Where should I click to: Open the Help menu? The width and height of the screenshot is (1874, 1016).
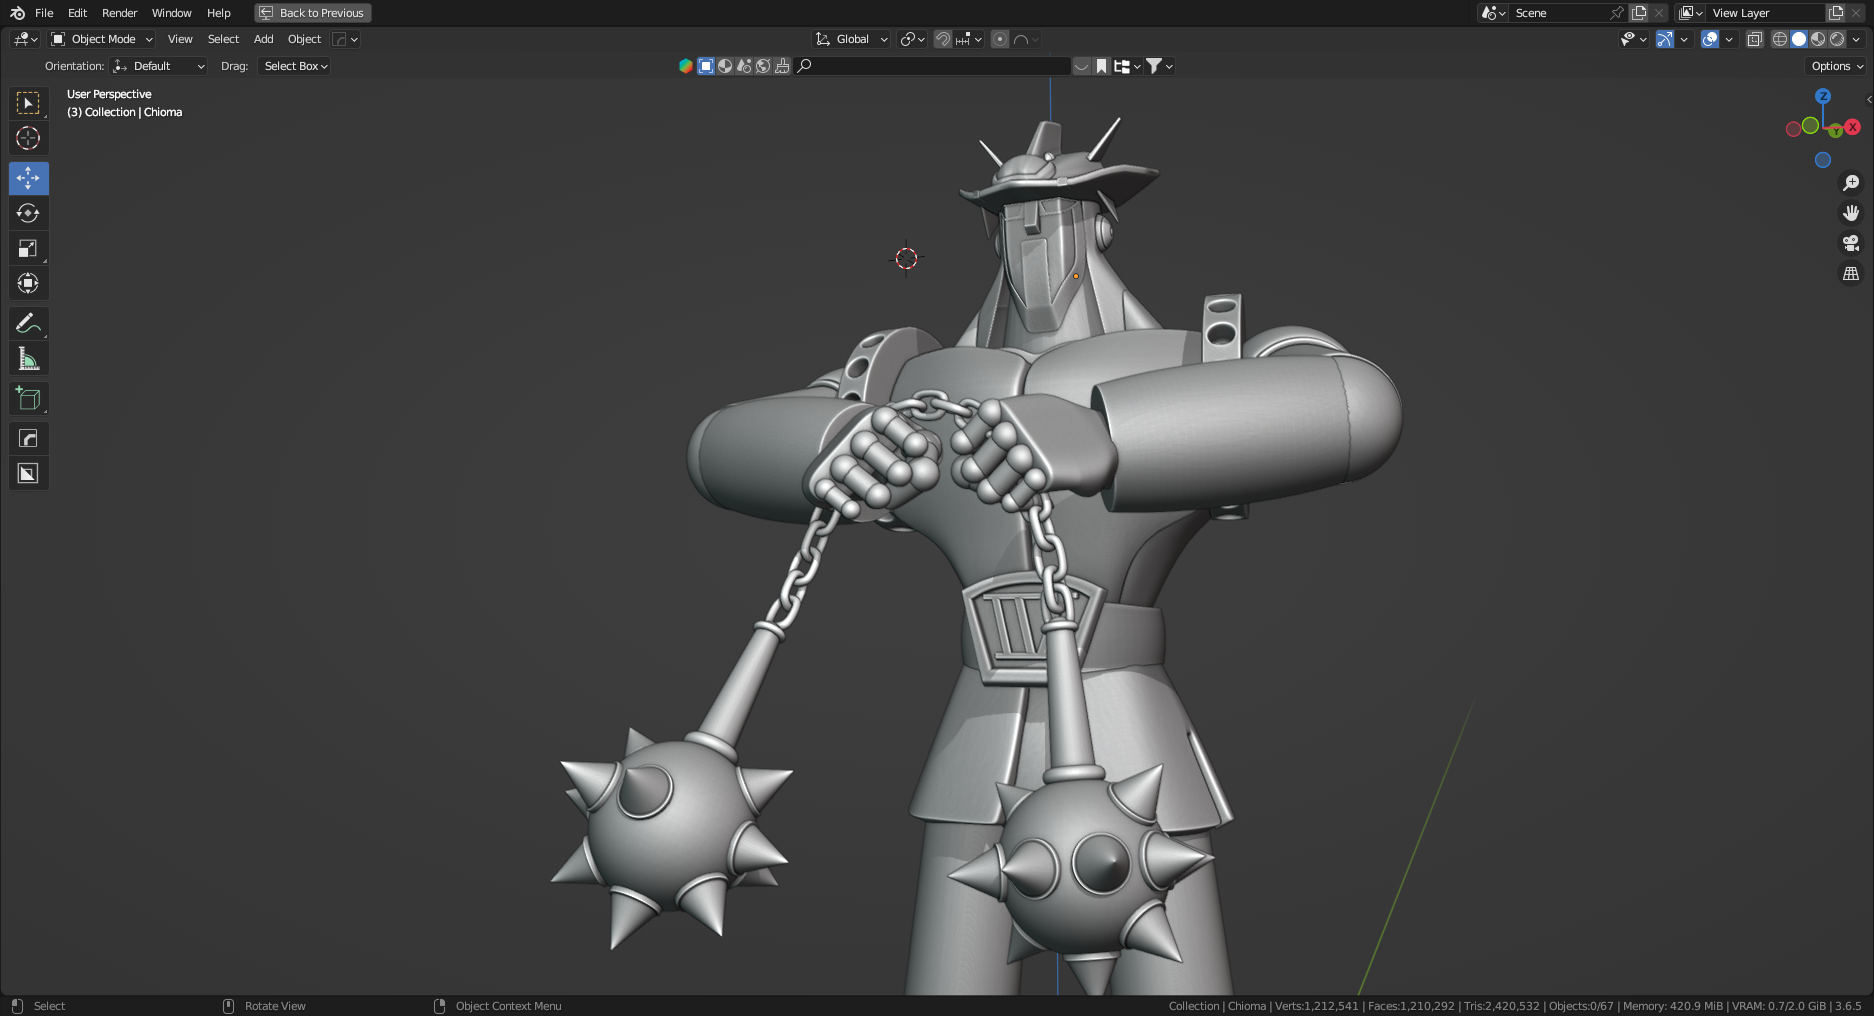tap(218, 13)
